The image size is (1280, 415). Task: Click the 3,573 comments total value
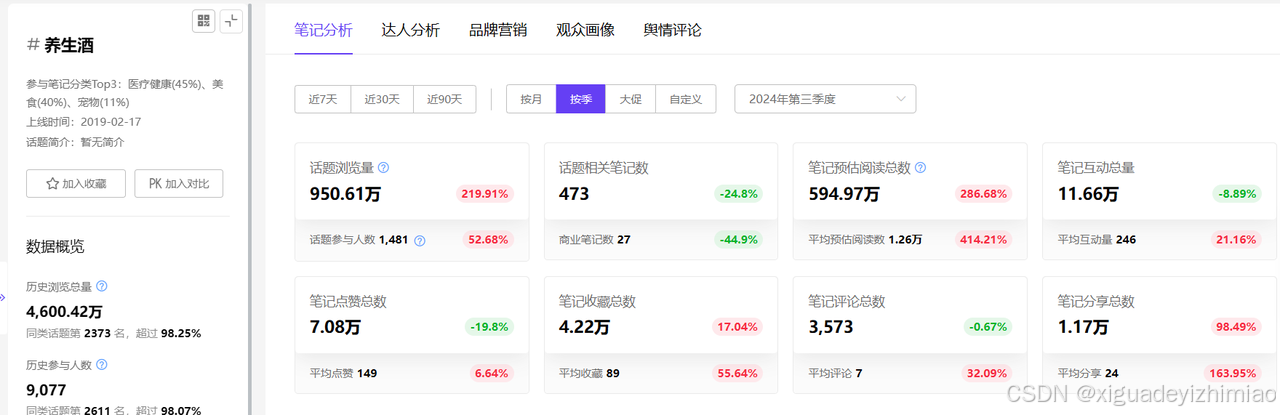(832, 327)
